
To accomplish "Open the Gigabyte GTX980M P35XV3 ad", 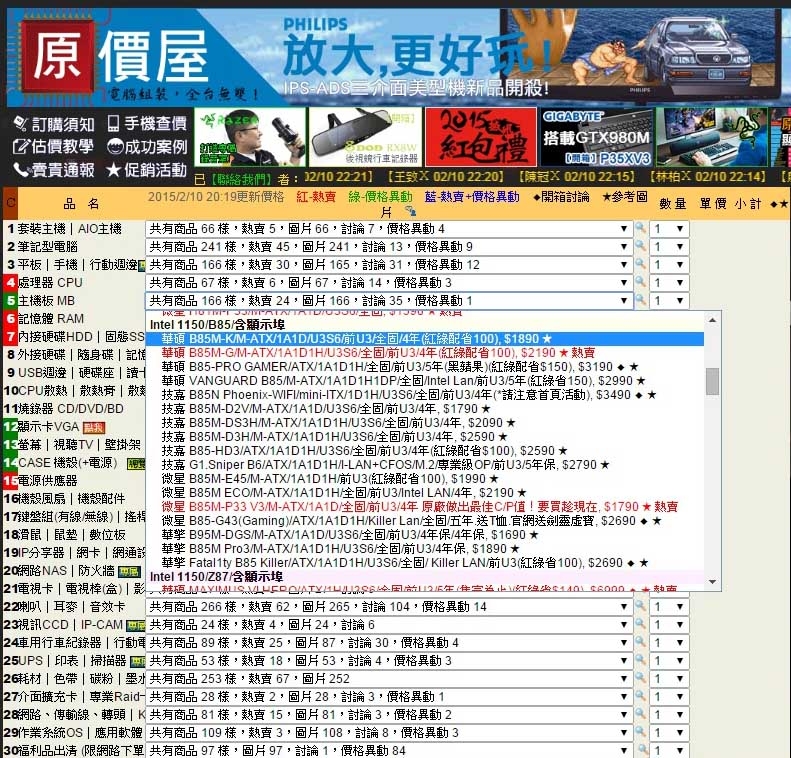I will [597, 137].
